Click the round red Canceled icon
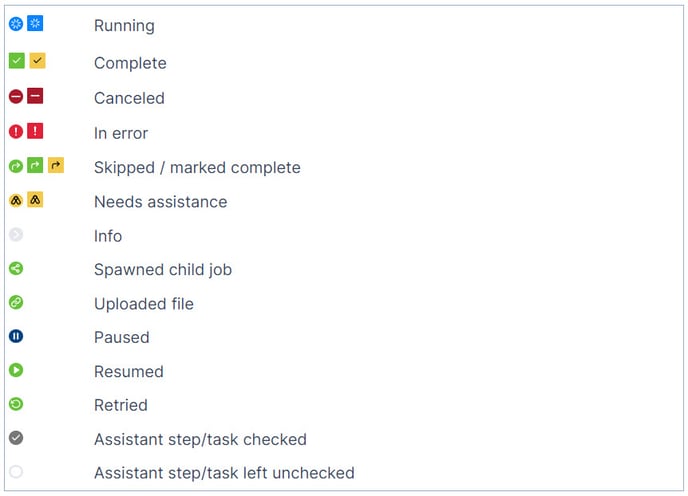This screenshot has height=496, width=688. click(x=16, y=96)
